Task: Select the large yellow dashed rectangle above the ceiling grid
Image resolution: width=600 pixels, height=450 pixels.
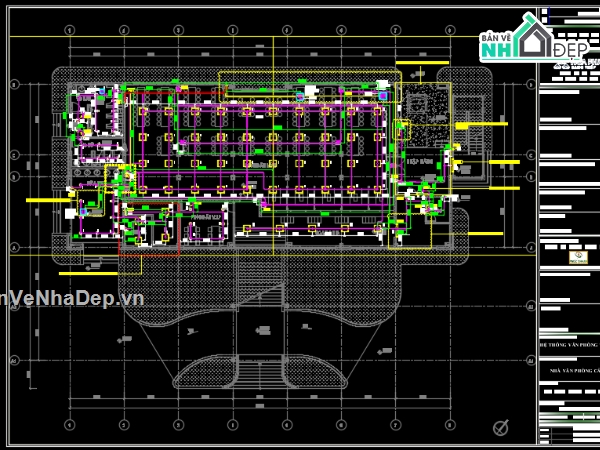Action: pyautogui.click(x=310, y=86)
